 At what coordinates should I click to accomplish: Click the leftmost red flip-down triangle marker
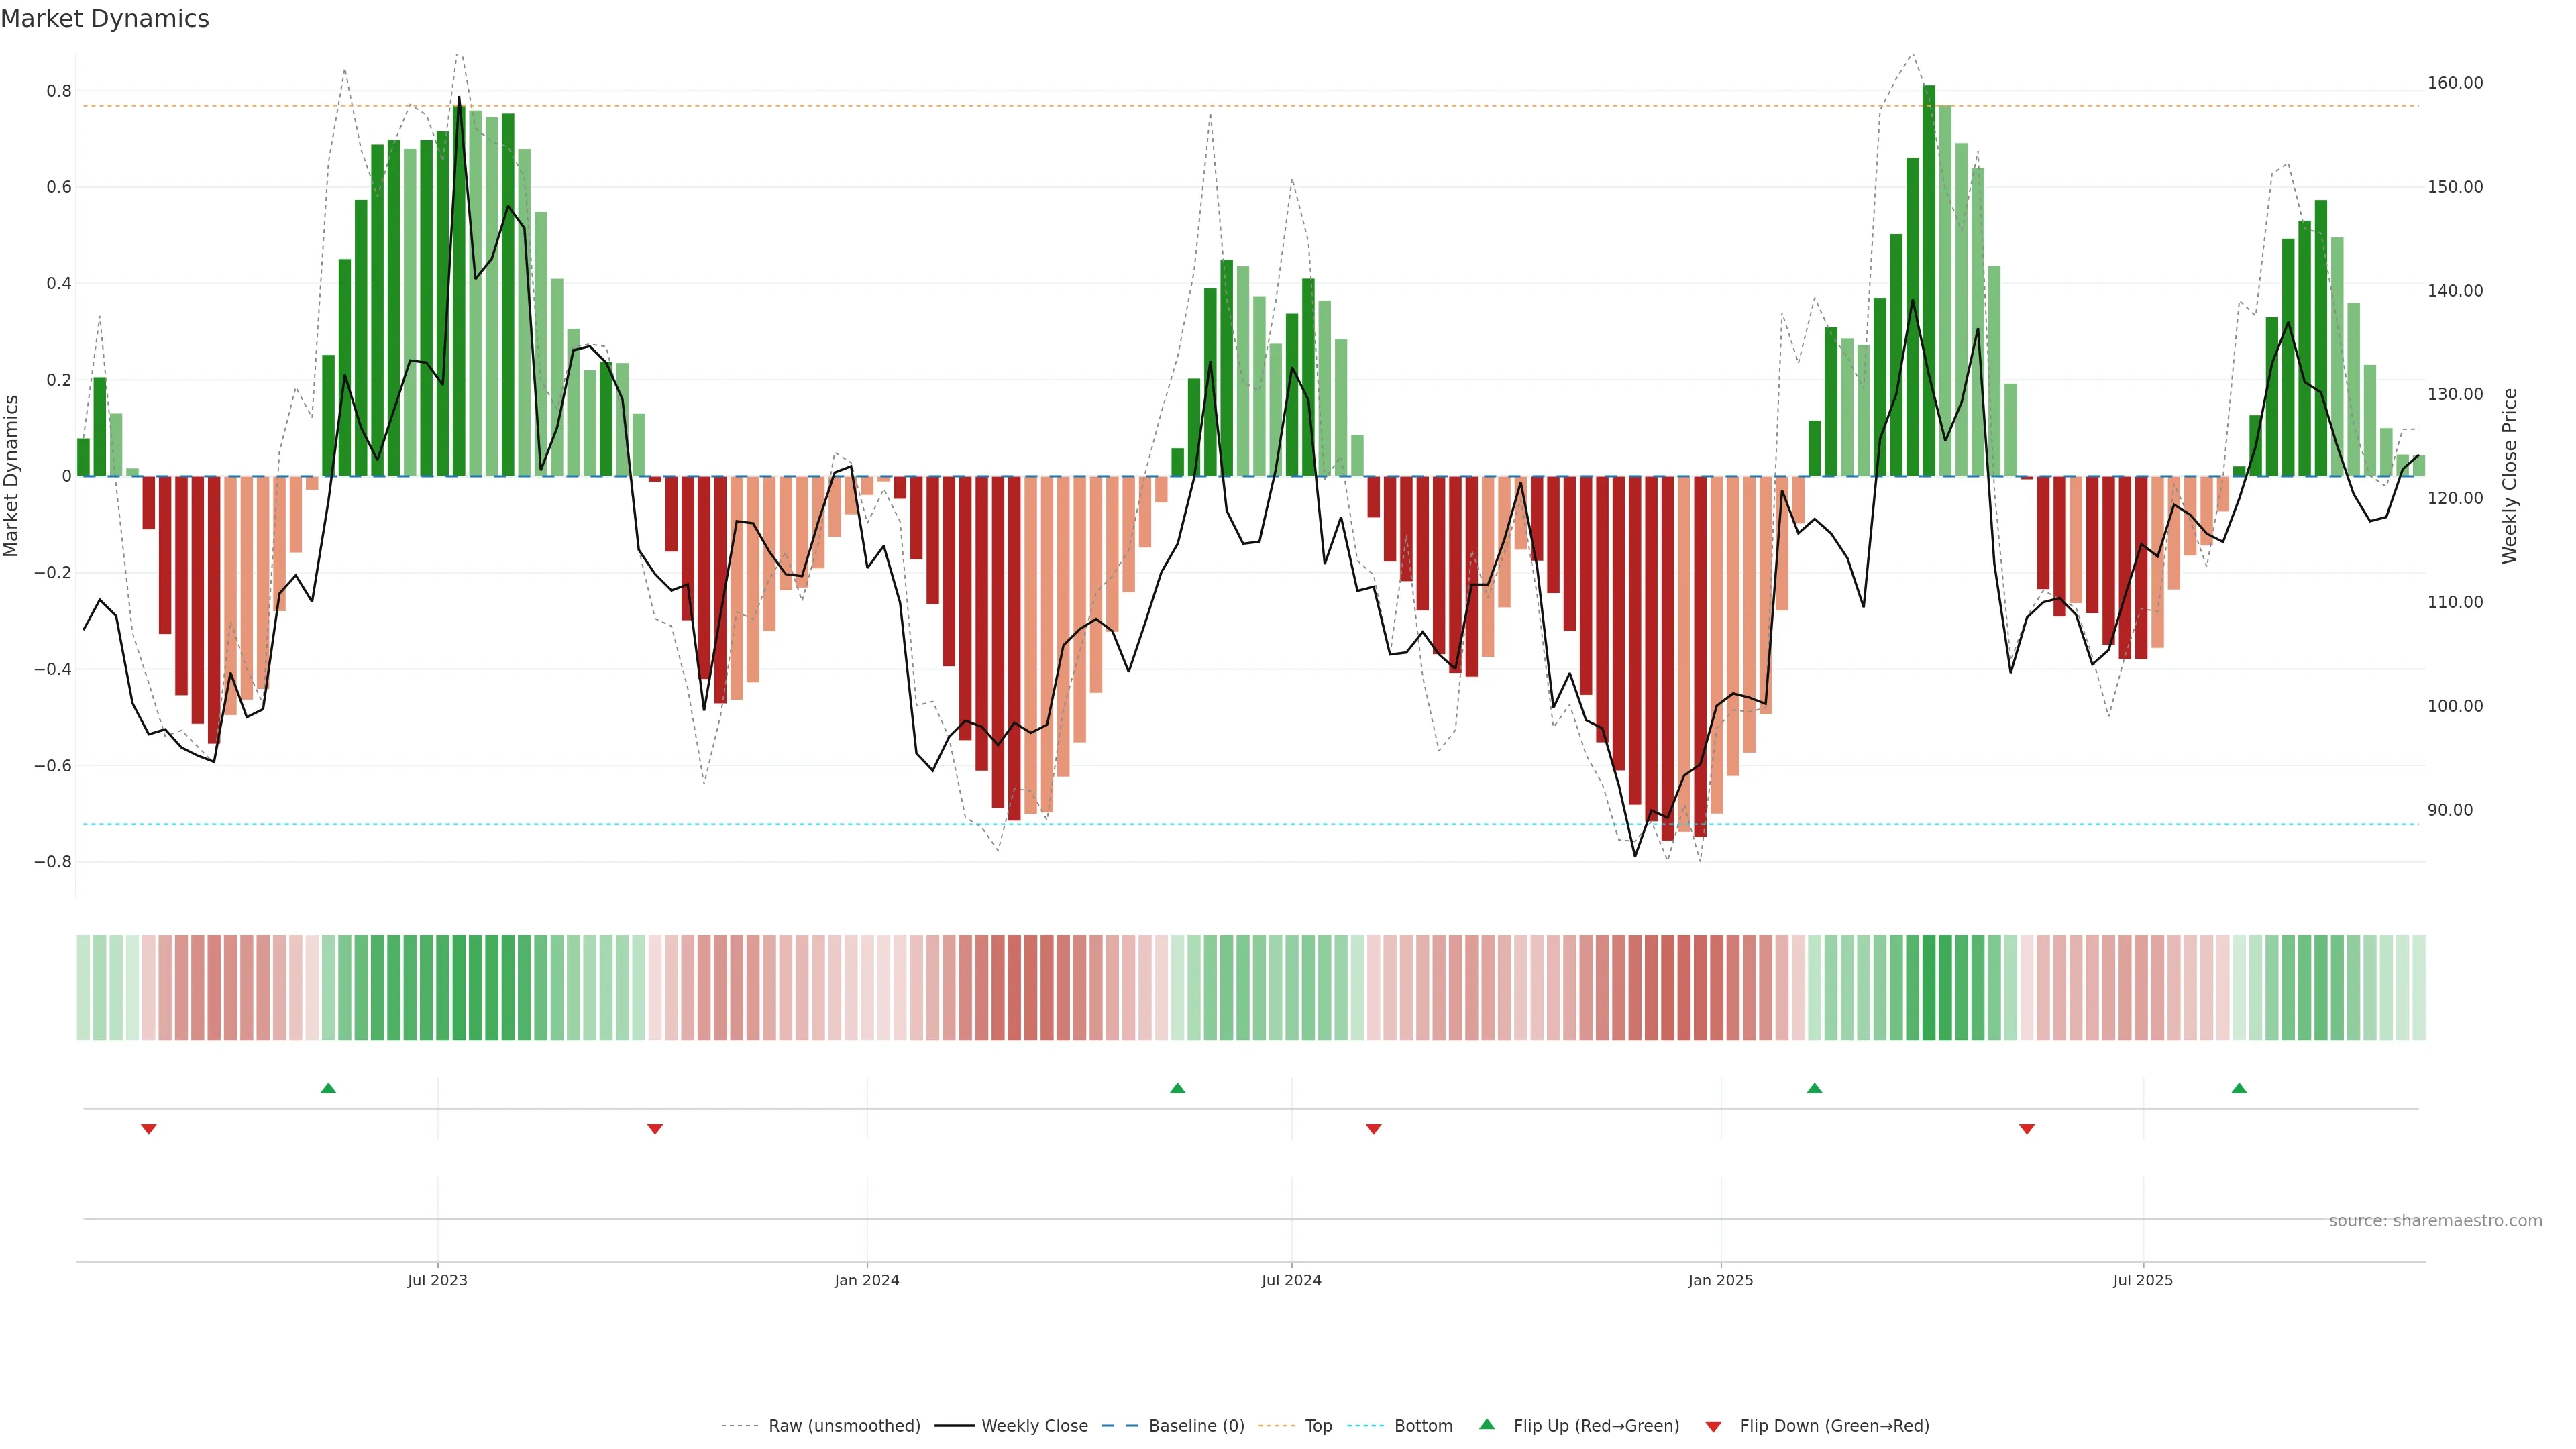[x=149, y=1129]
